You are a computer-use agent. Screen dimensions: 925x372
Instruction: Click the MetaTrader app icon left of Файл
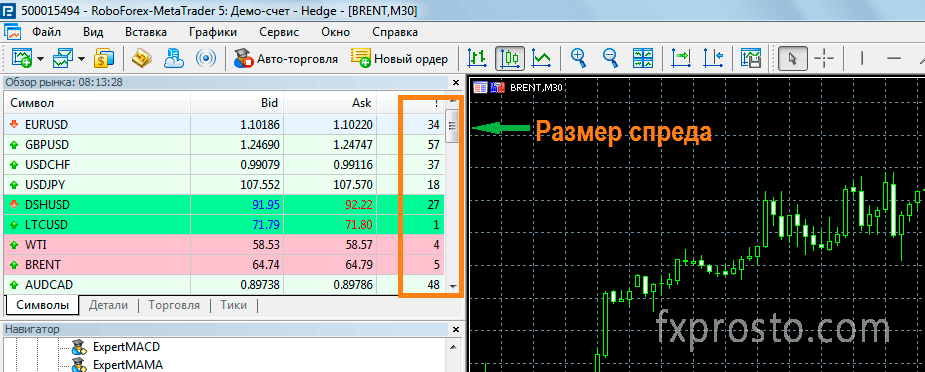coord(12,32)
